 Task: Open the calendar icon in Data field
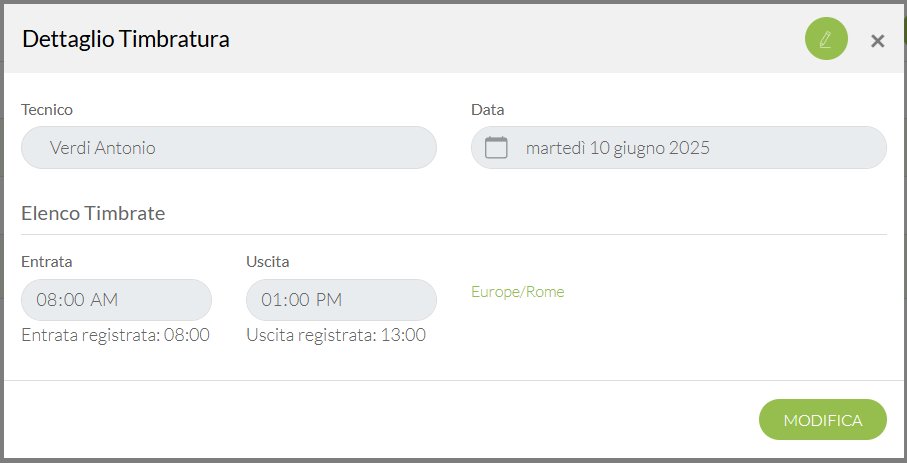(x=496, y=148)
